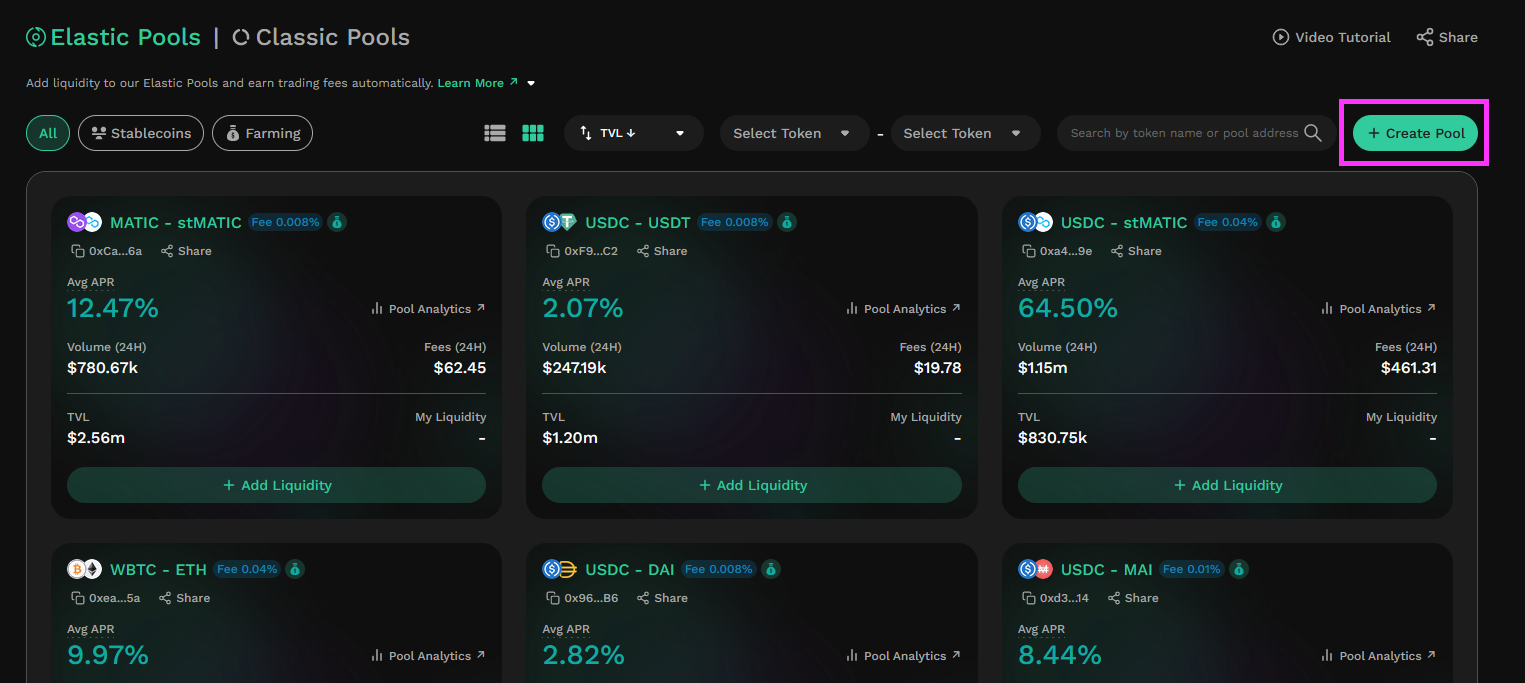Filter pools by Stablecoins
The width and height of the screenshot is (1525, 683).
(x=141, y=133)
